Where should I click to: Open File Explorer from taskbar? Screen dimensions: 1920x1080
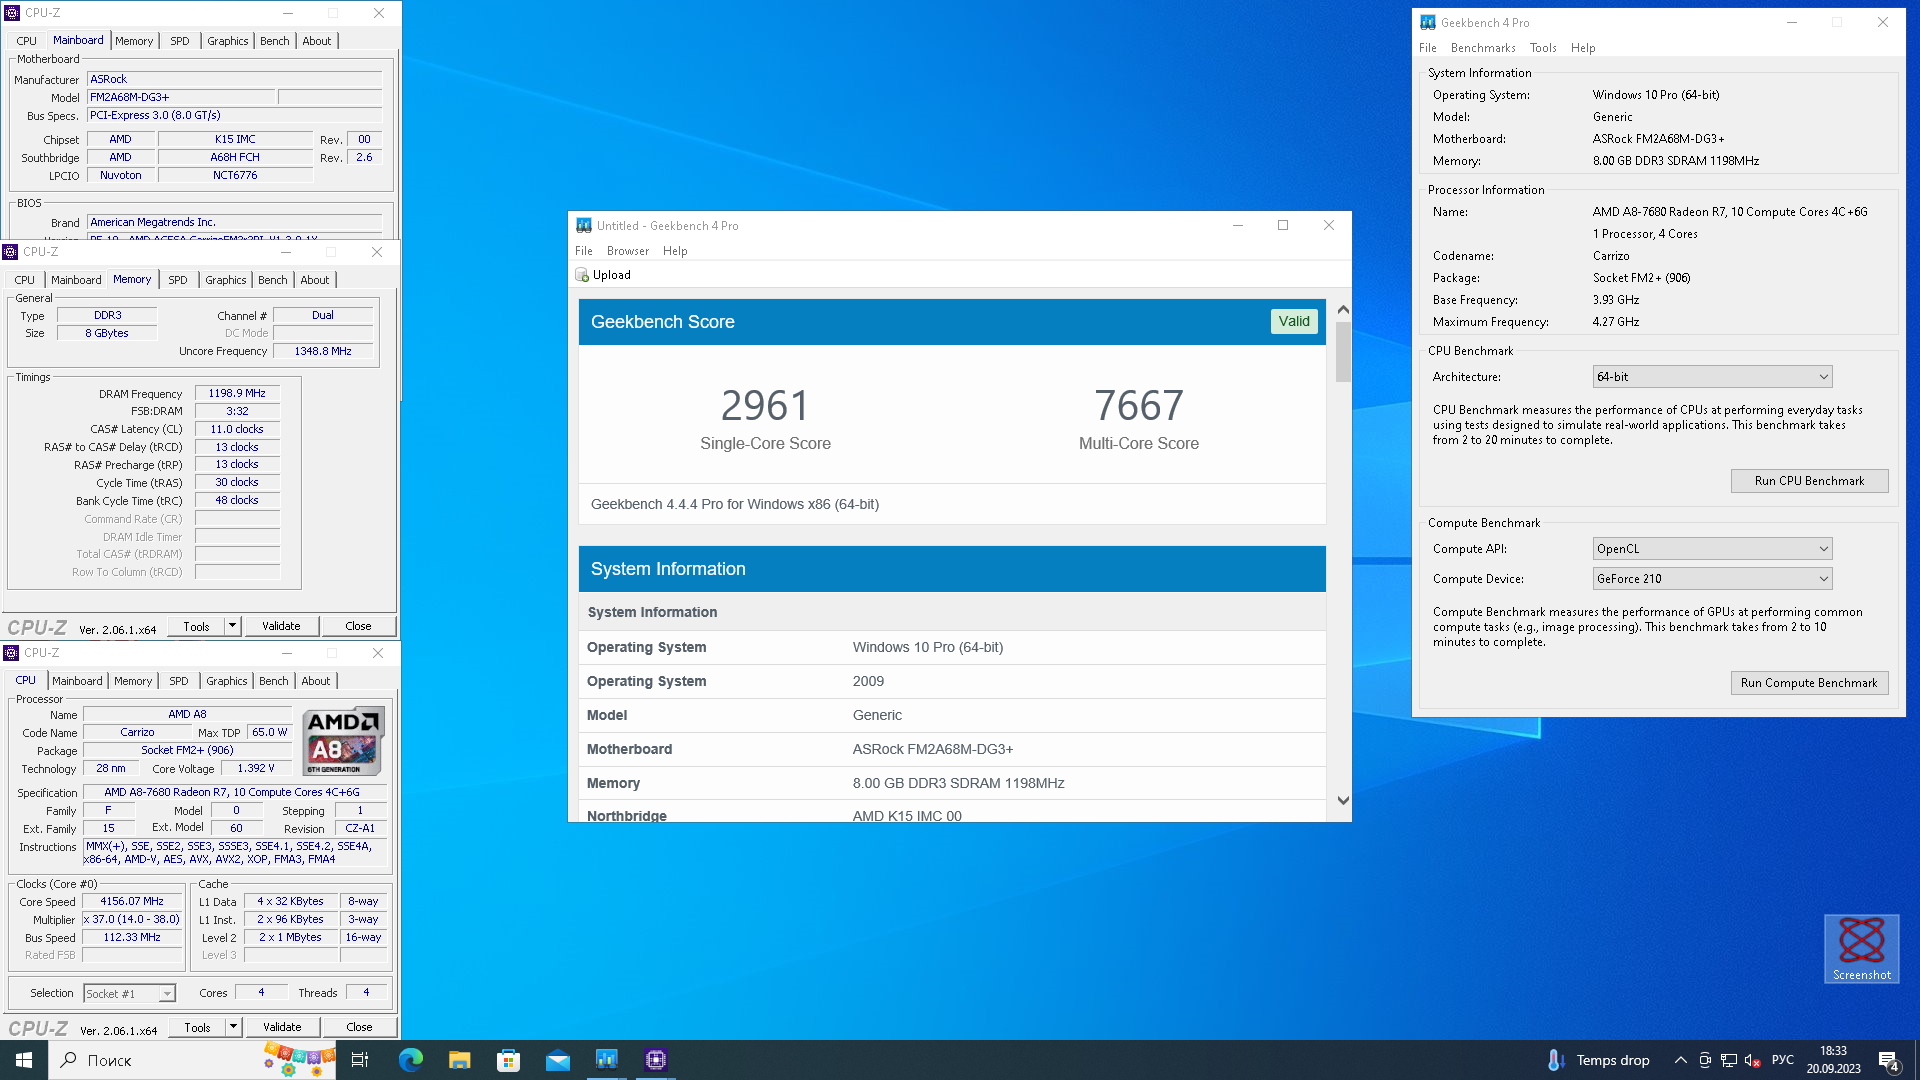click(x=459, y=1060)
